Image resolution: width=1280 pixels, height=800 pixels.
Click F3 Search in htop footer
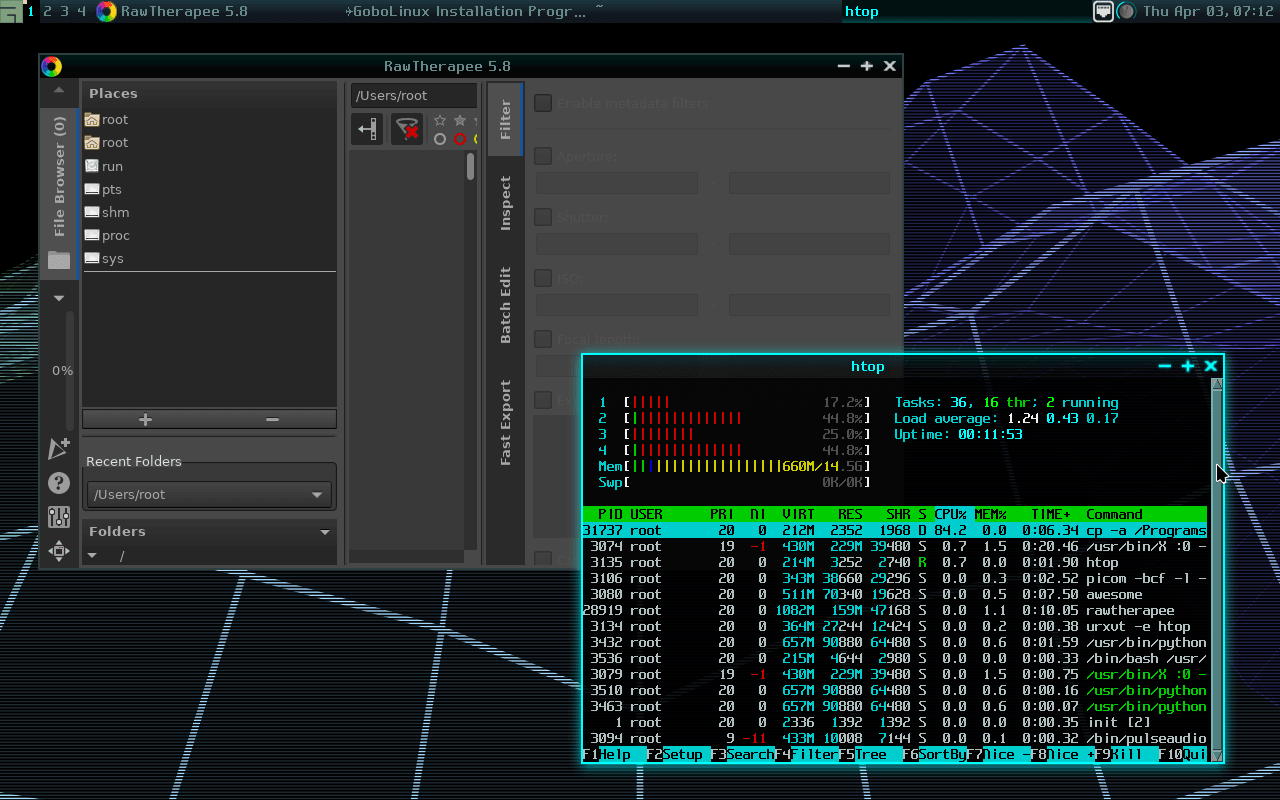(742, 754)
